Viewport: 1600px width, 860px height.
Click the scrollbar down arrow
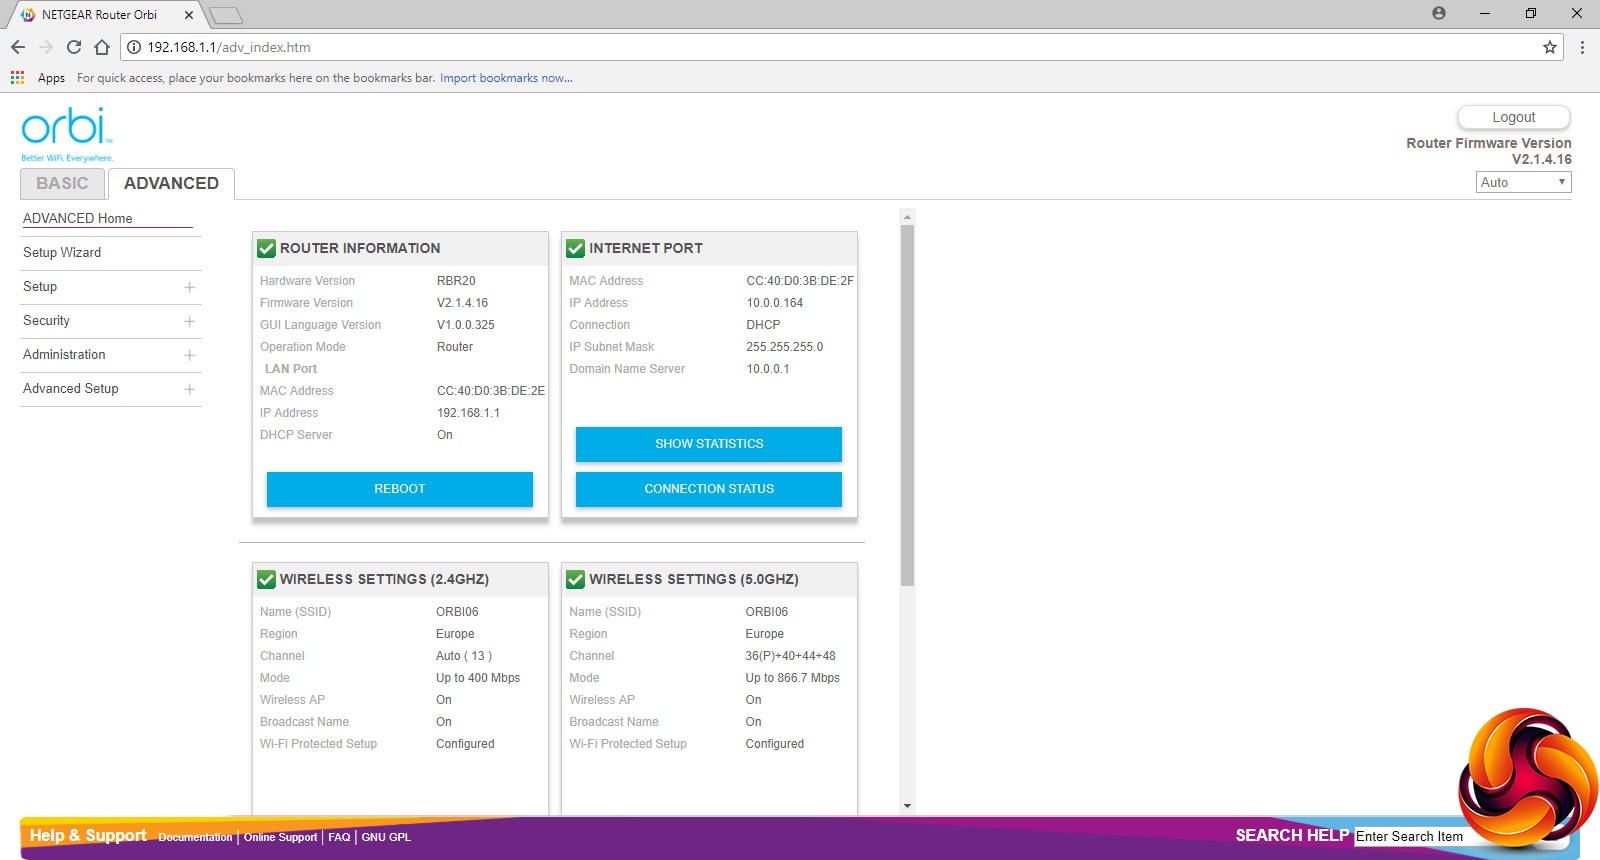tap(907, 805)
